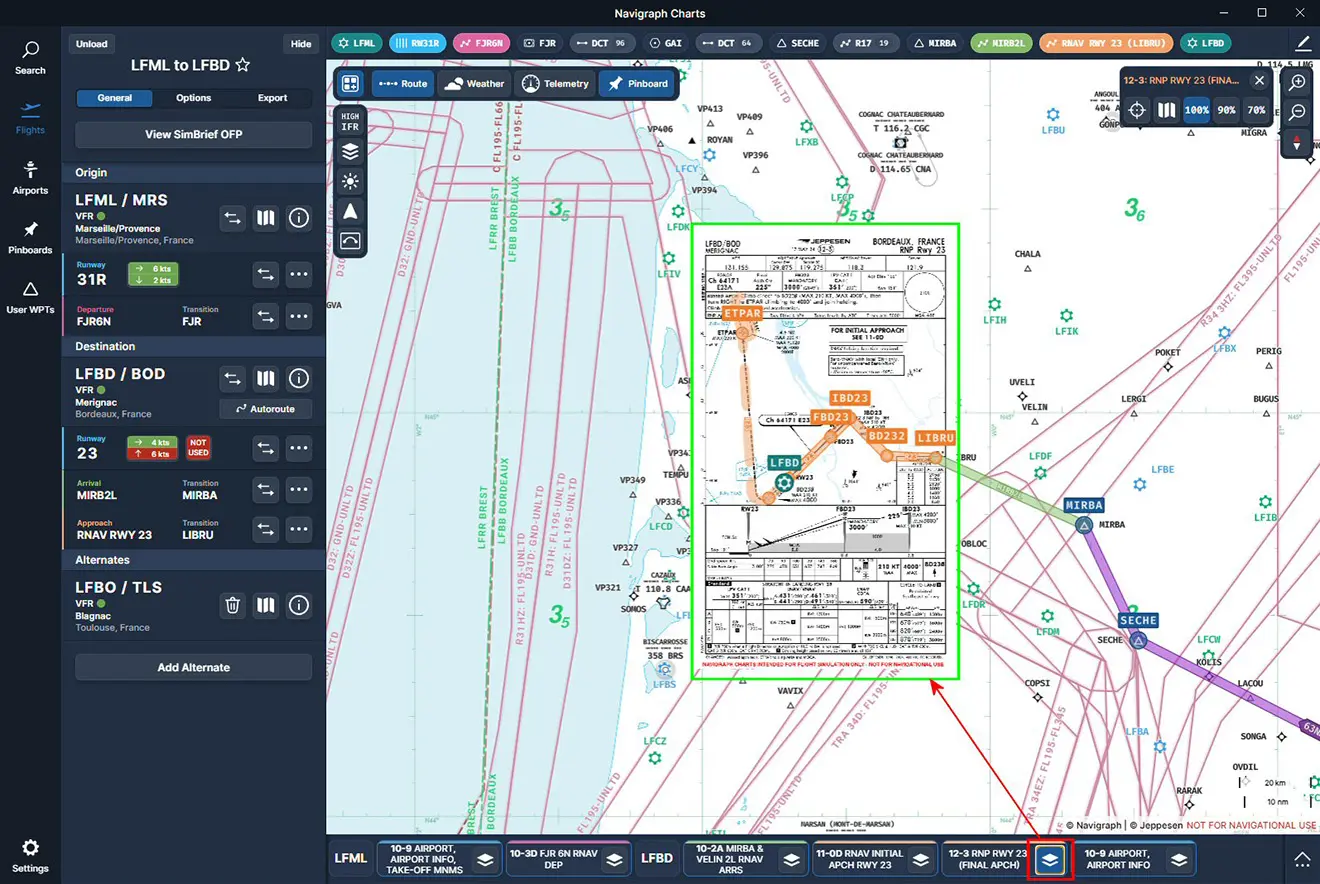
Task: Switch to the Options tab
Action: click(193, 98)
